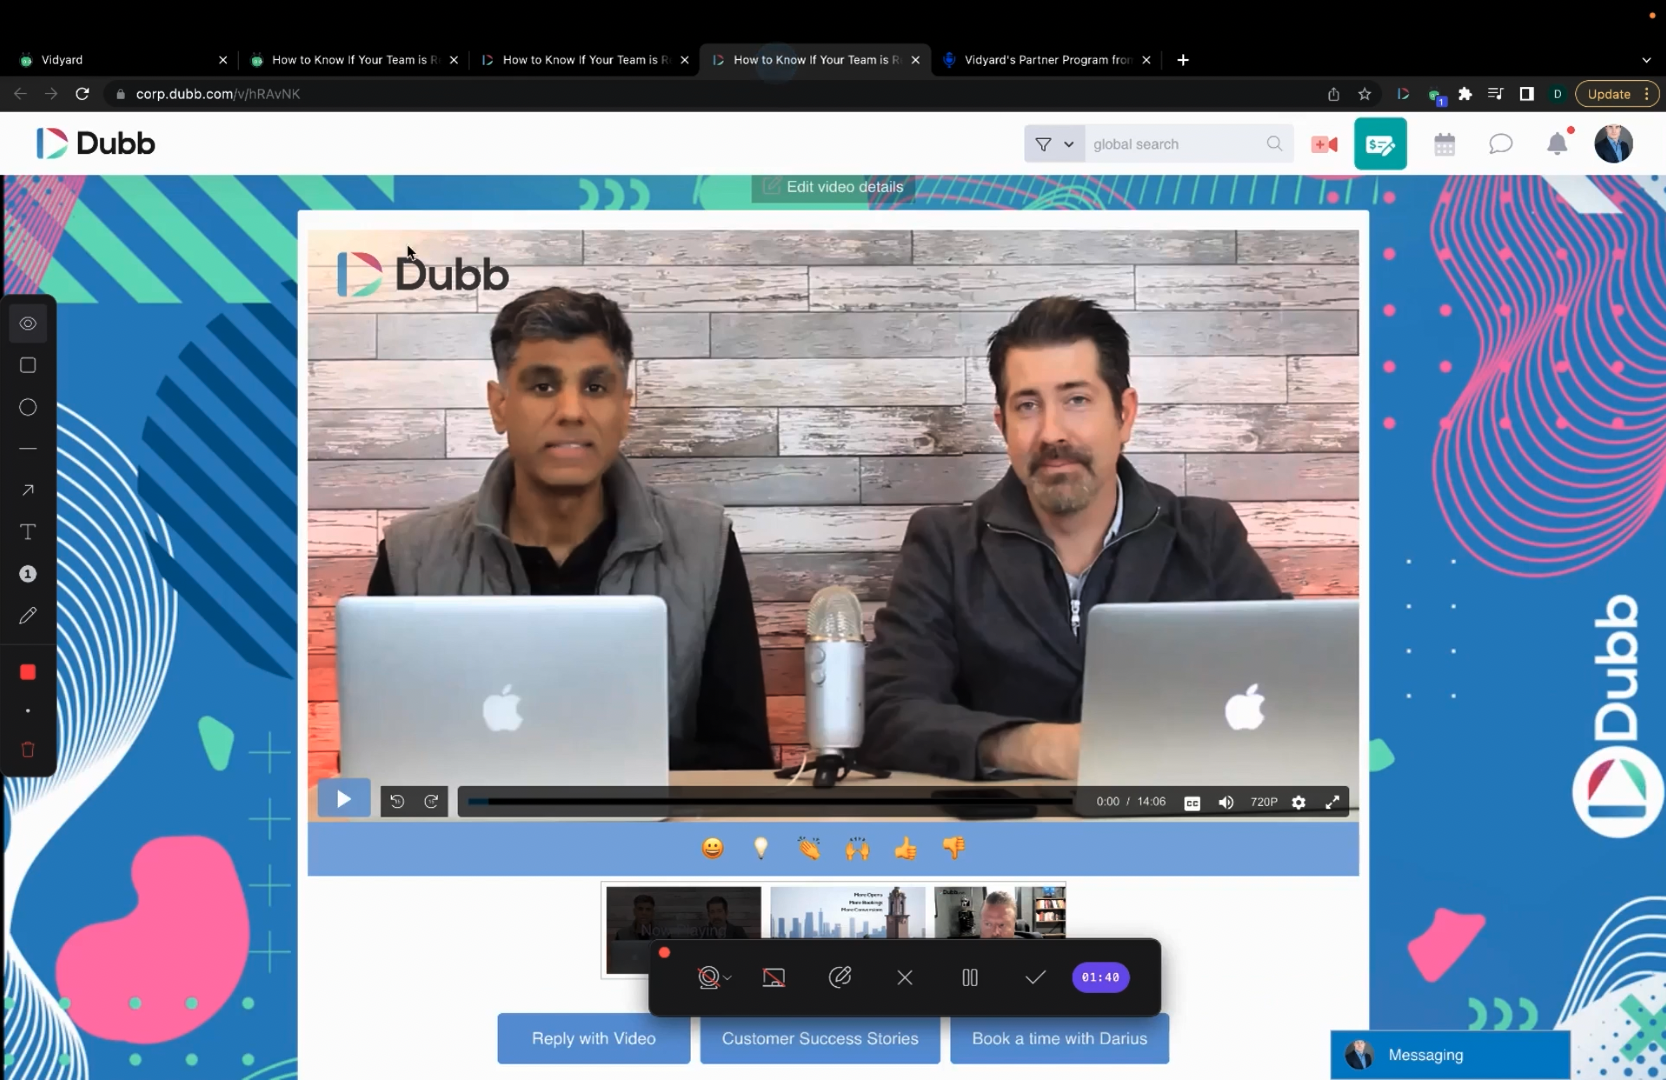
Task: Toggle annotation visibility eye icon
Action: coord(28,323)
